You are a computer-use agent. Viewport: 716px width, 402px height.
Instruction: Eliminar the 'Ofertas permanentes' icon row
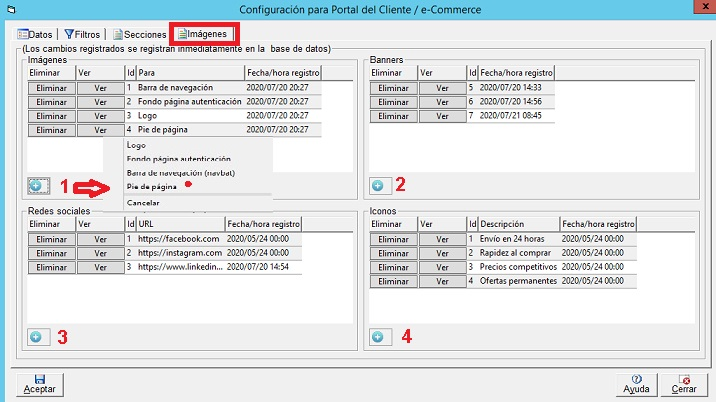coord(394,281)
